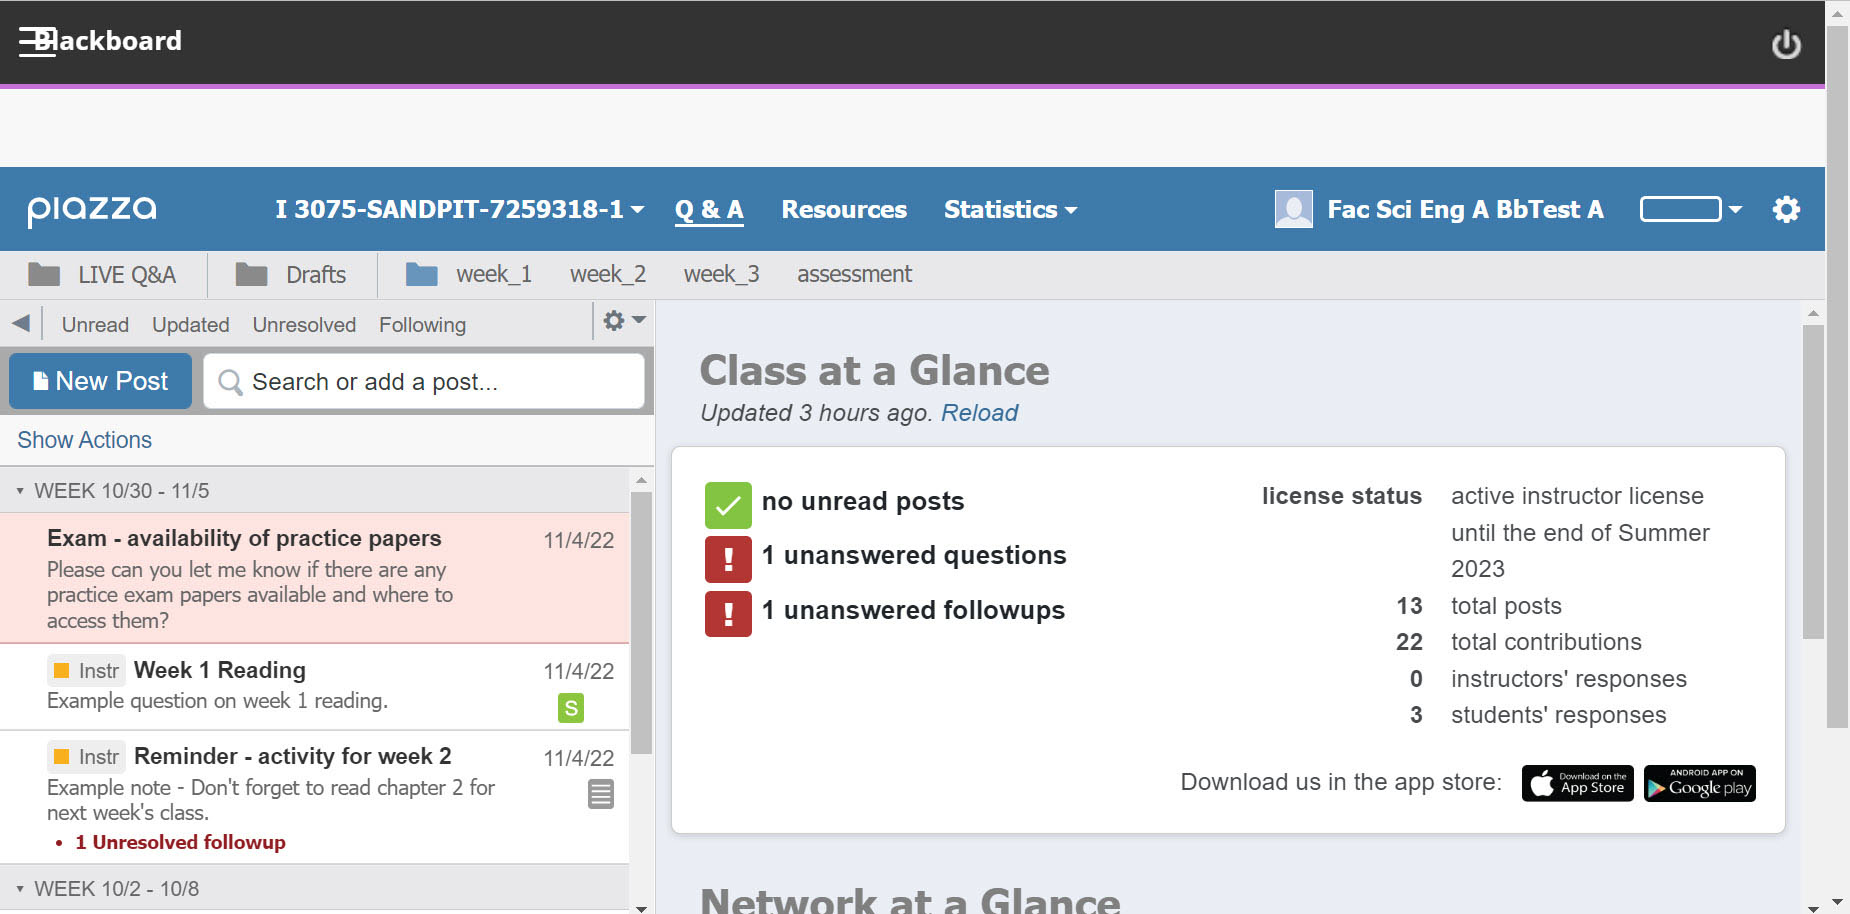This screenshot has width=1850, height=914.
Task: Click the Download on the App Store badge
Action: [x=1577, y=783]
